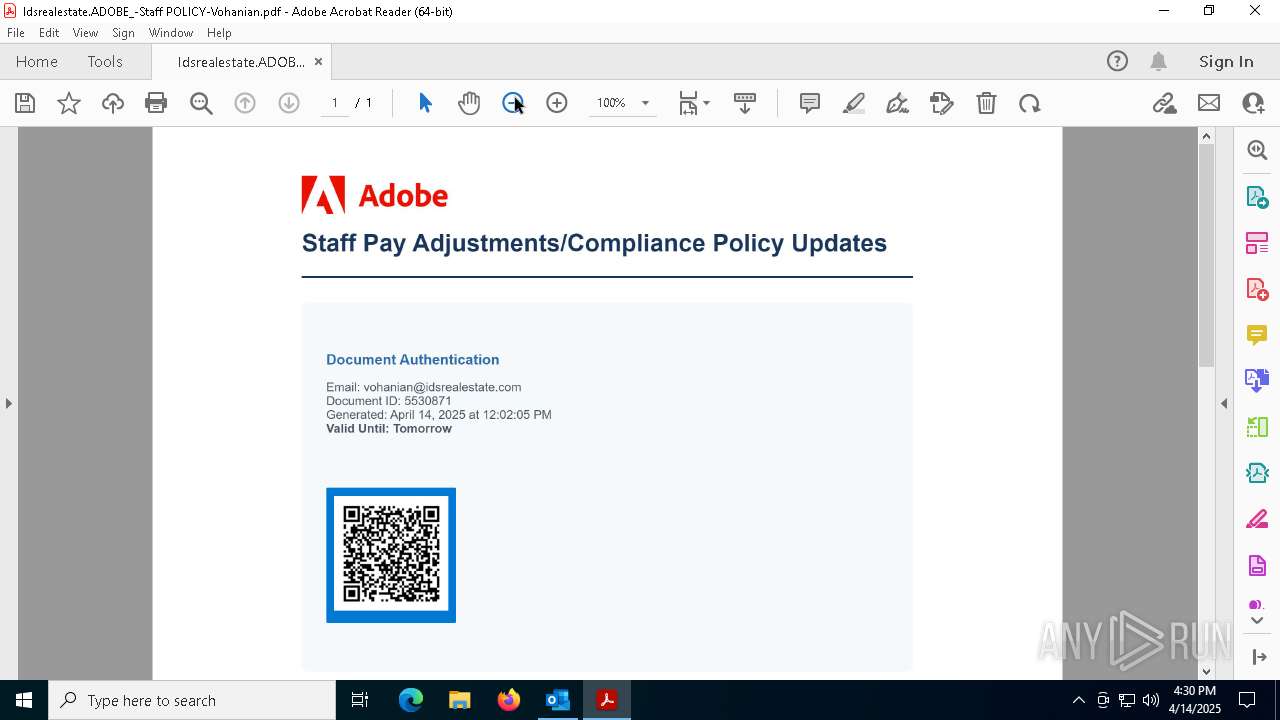Click the Zoom out minus icon
The height and width of the screenshot is (720, 1280).
tap(512, 103)
